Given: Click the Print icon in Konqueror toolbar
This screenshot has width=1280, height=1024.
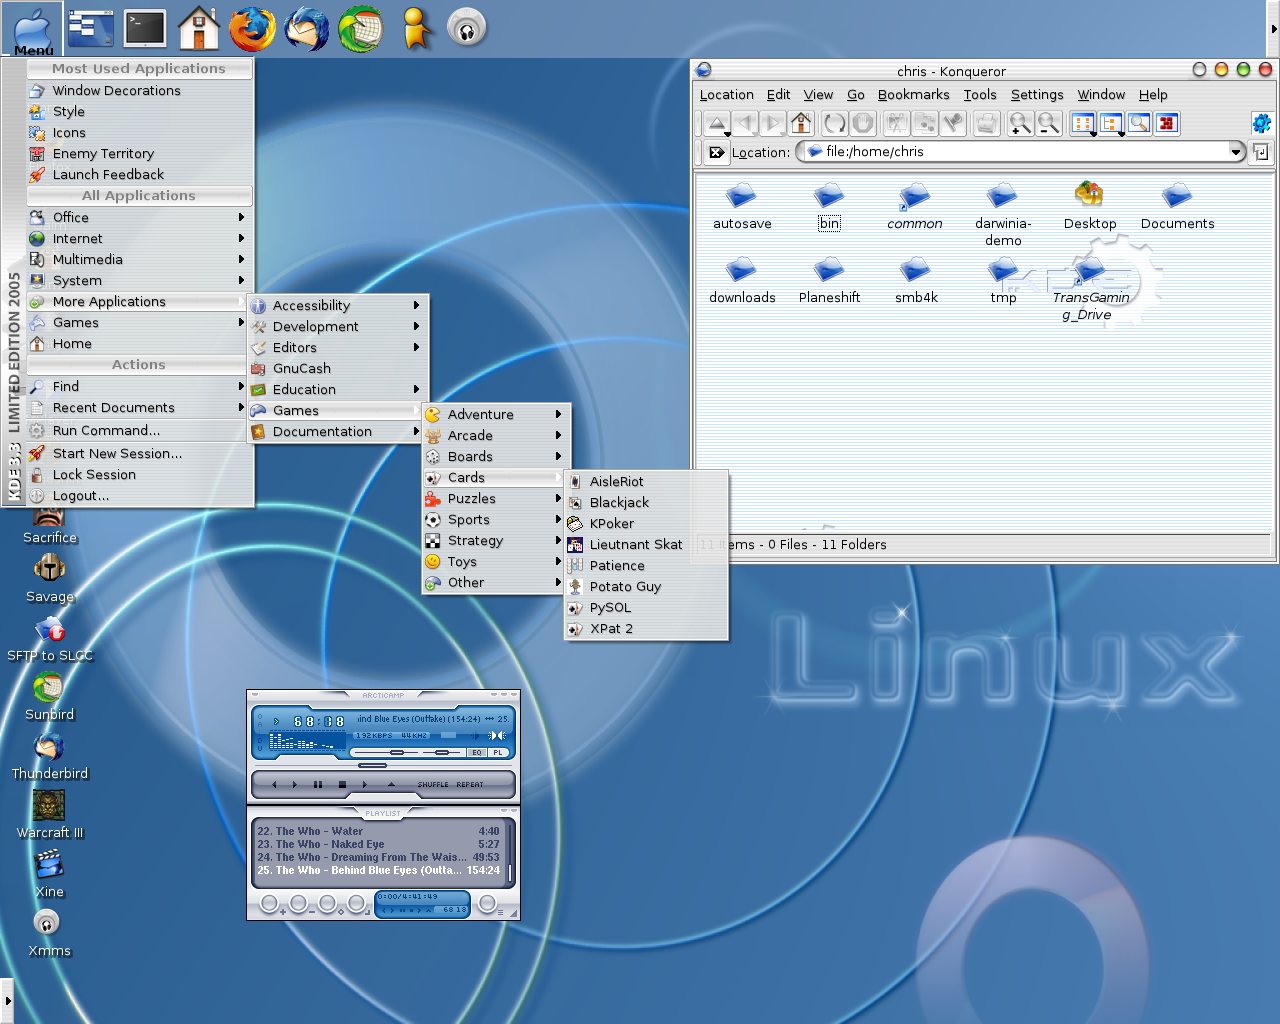Looking at the screenshot, I should click(x=986, y=123).
